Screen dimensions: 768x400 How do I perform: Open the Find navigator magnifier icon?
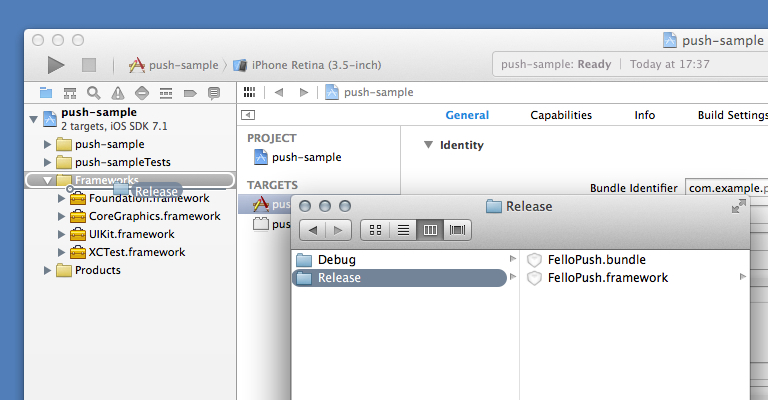pyautogui.click(x=94, y=93)
